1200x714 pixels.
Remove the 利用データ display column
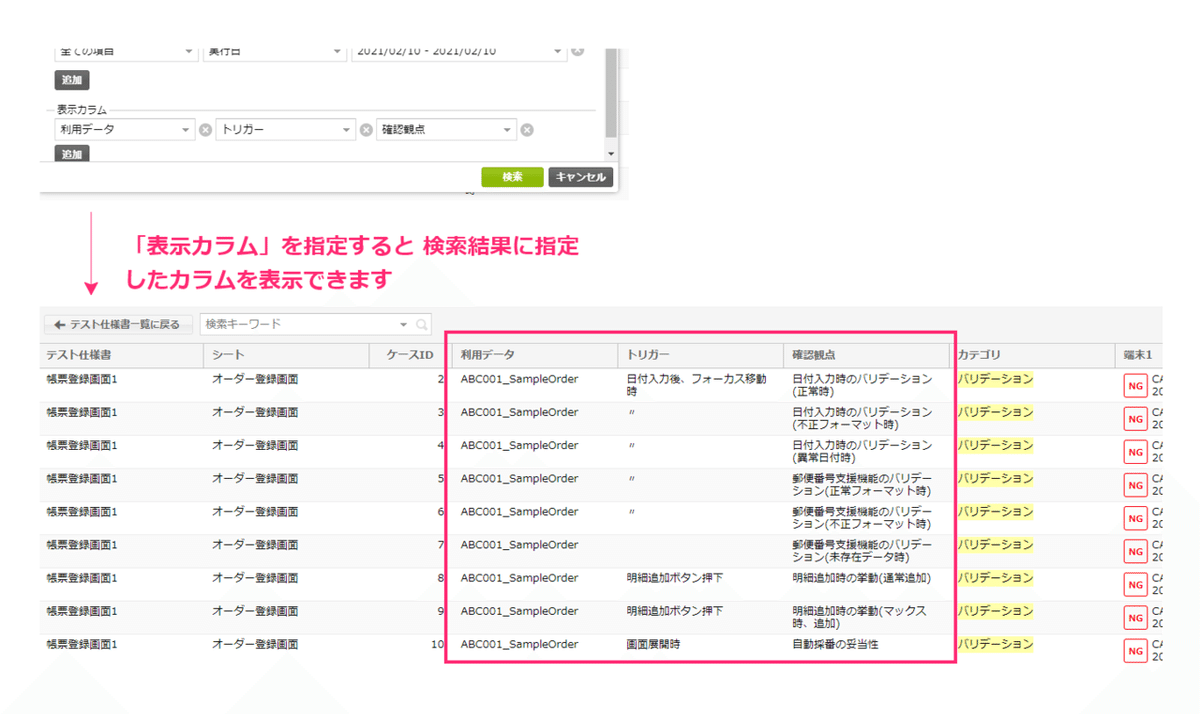[206, 130]
